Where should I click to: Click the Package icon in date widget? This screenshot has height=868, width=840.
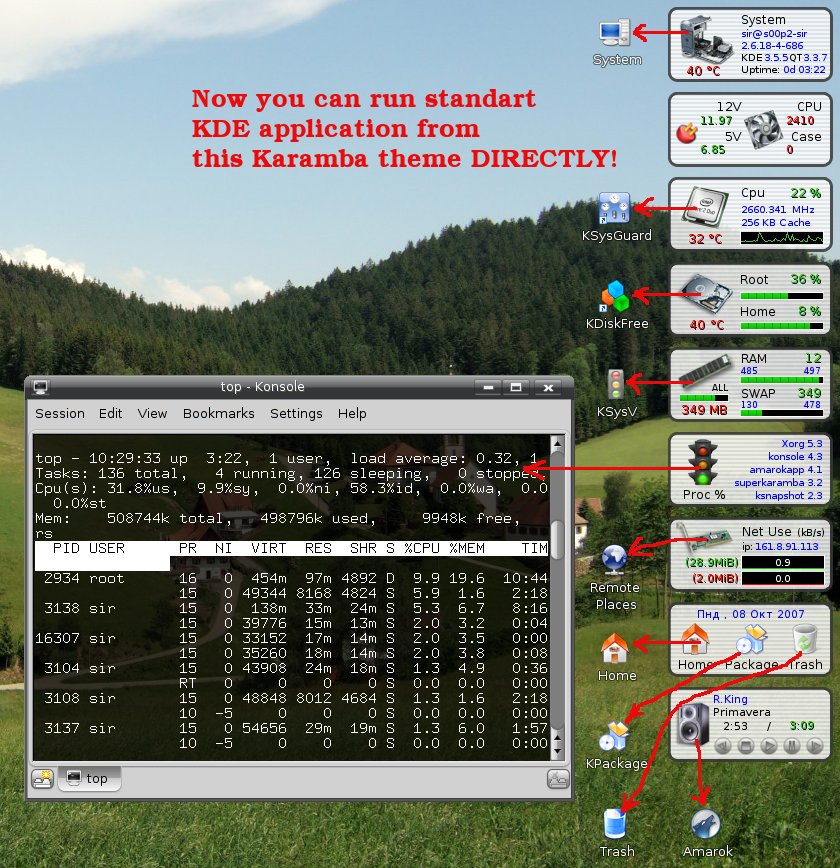(x=751, y=639)
